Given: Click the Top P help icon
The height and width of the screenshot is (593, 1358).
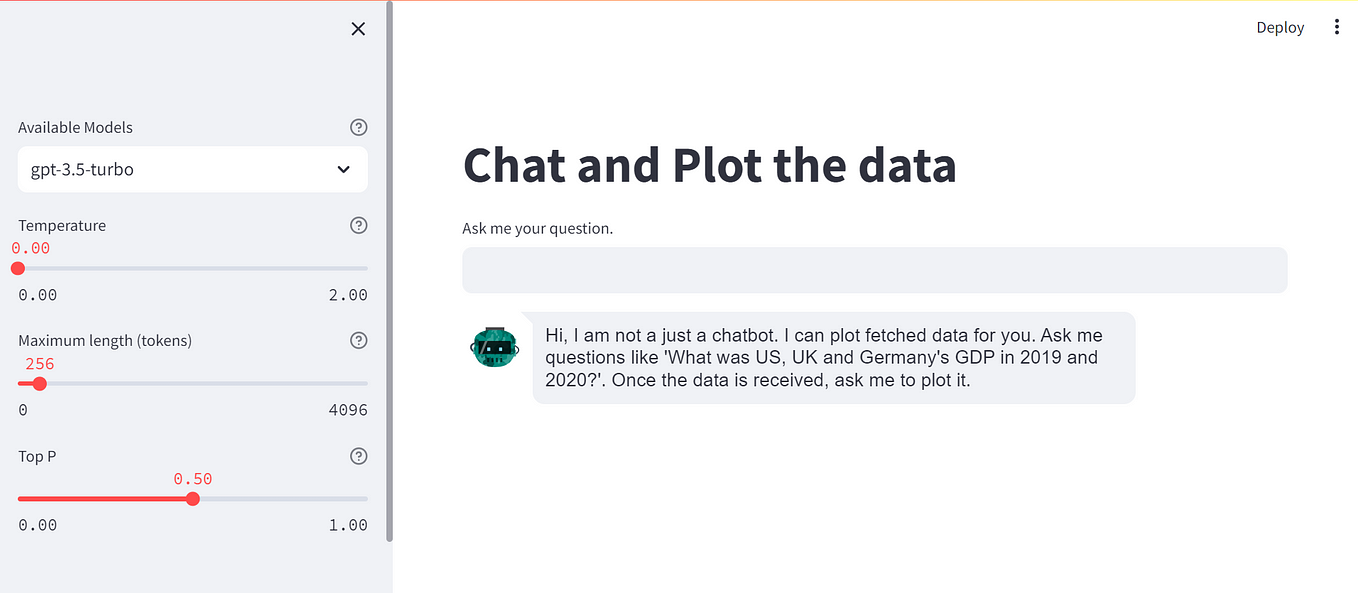Looking at the screenshot, I should (358, 456).
